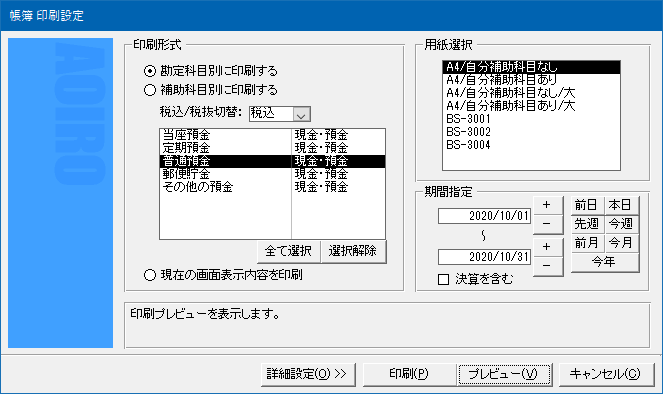
Task: Choose paper A4/自分補助科目あり
Action: point(531,80)
